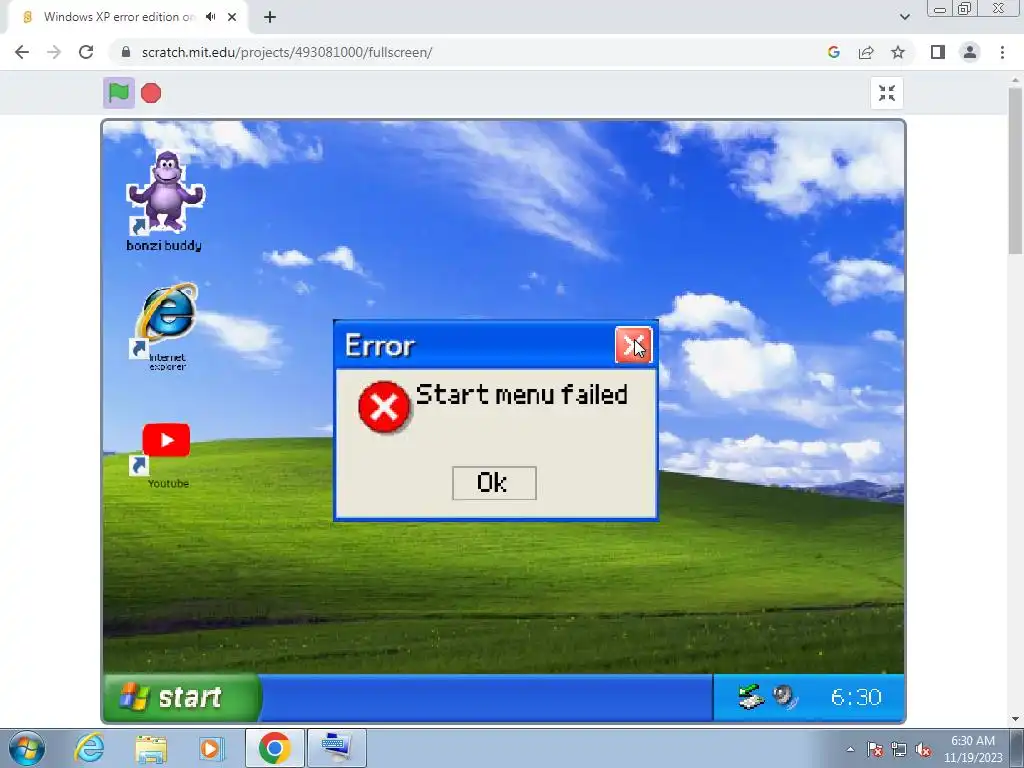The height and width of the screenshot is (768, 1024).
Task: Open a new Chrome tab
Action: tap(270, 17)
